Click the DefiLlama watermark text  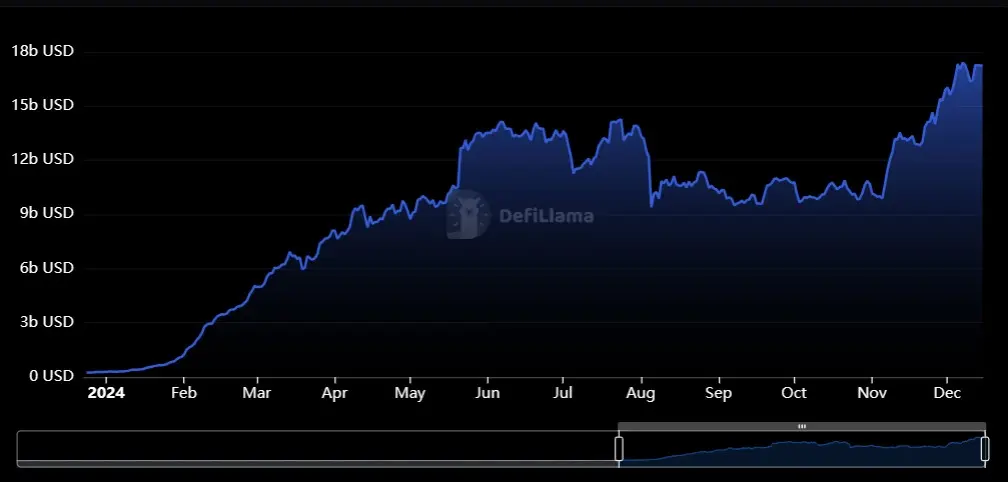tap(546, 216)
